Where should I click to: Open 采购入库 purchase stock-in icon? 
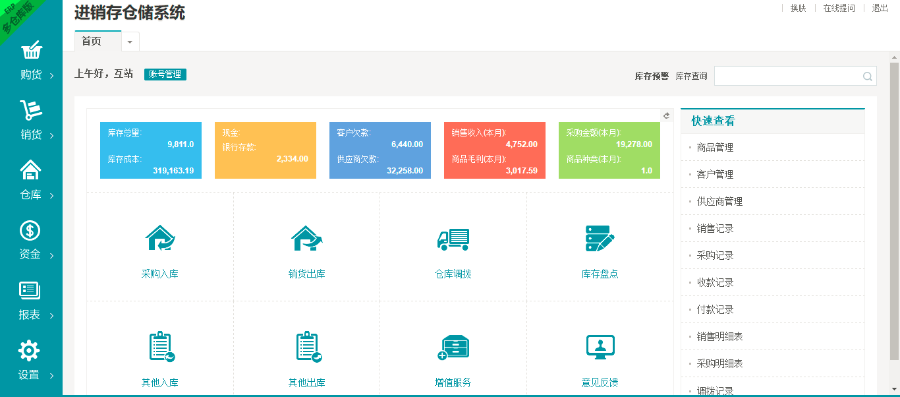[160, 238]
